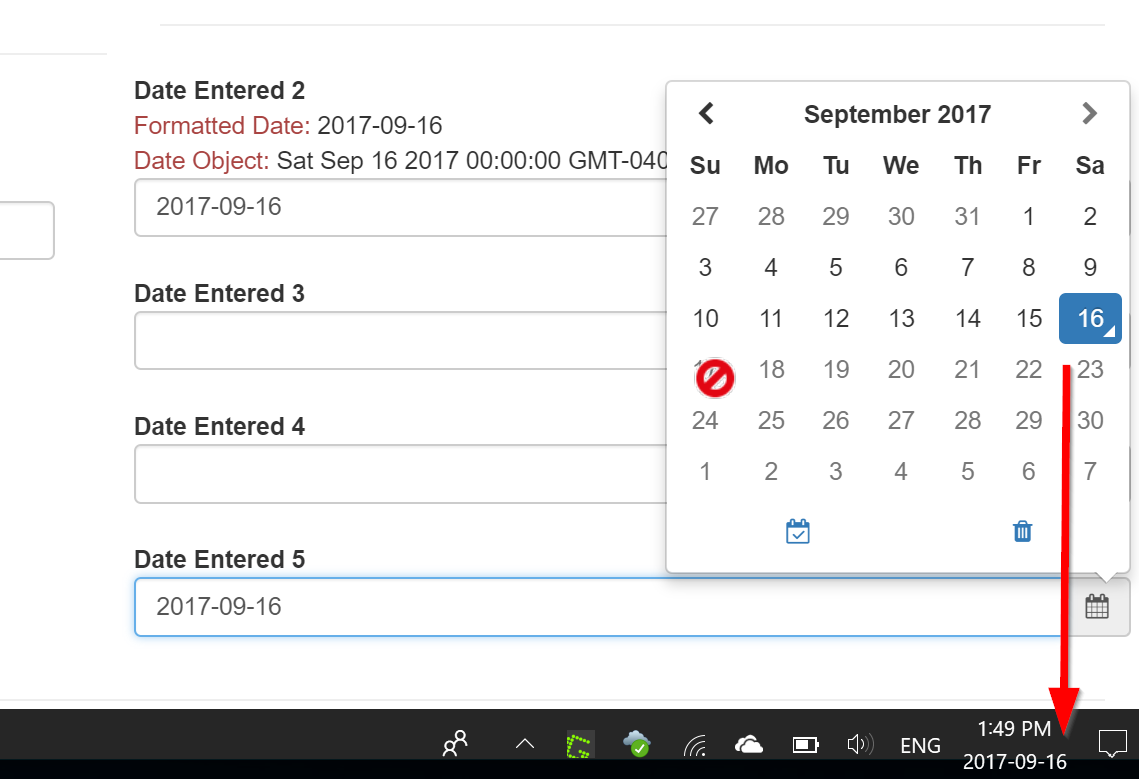The image size is (1139, 779).
Task: Expand hidden tray icons with the up chevron
Action: [x=524, y=744]
